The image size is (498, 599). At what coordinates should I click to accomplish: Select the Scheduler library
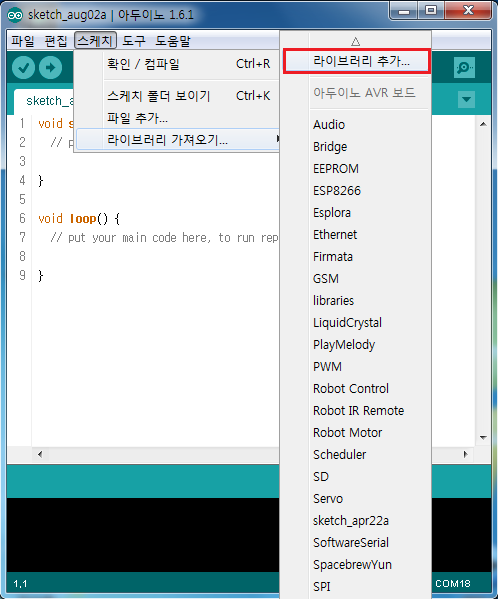357,455
